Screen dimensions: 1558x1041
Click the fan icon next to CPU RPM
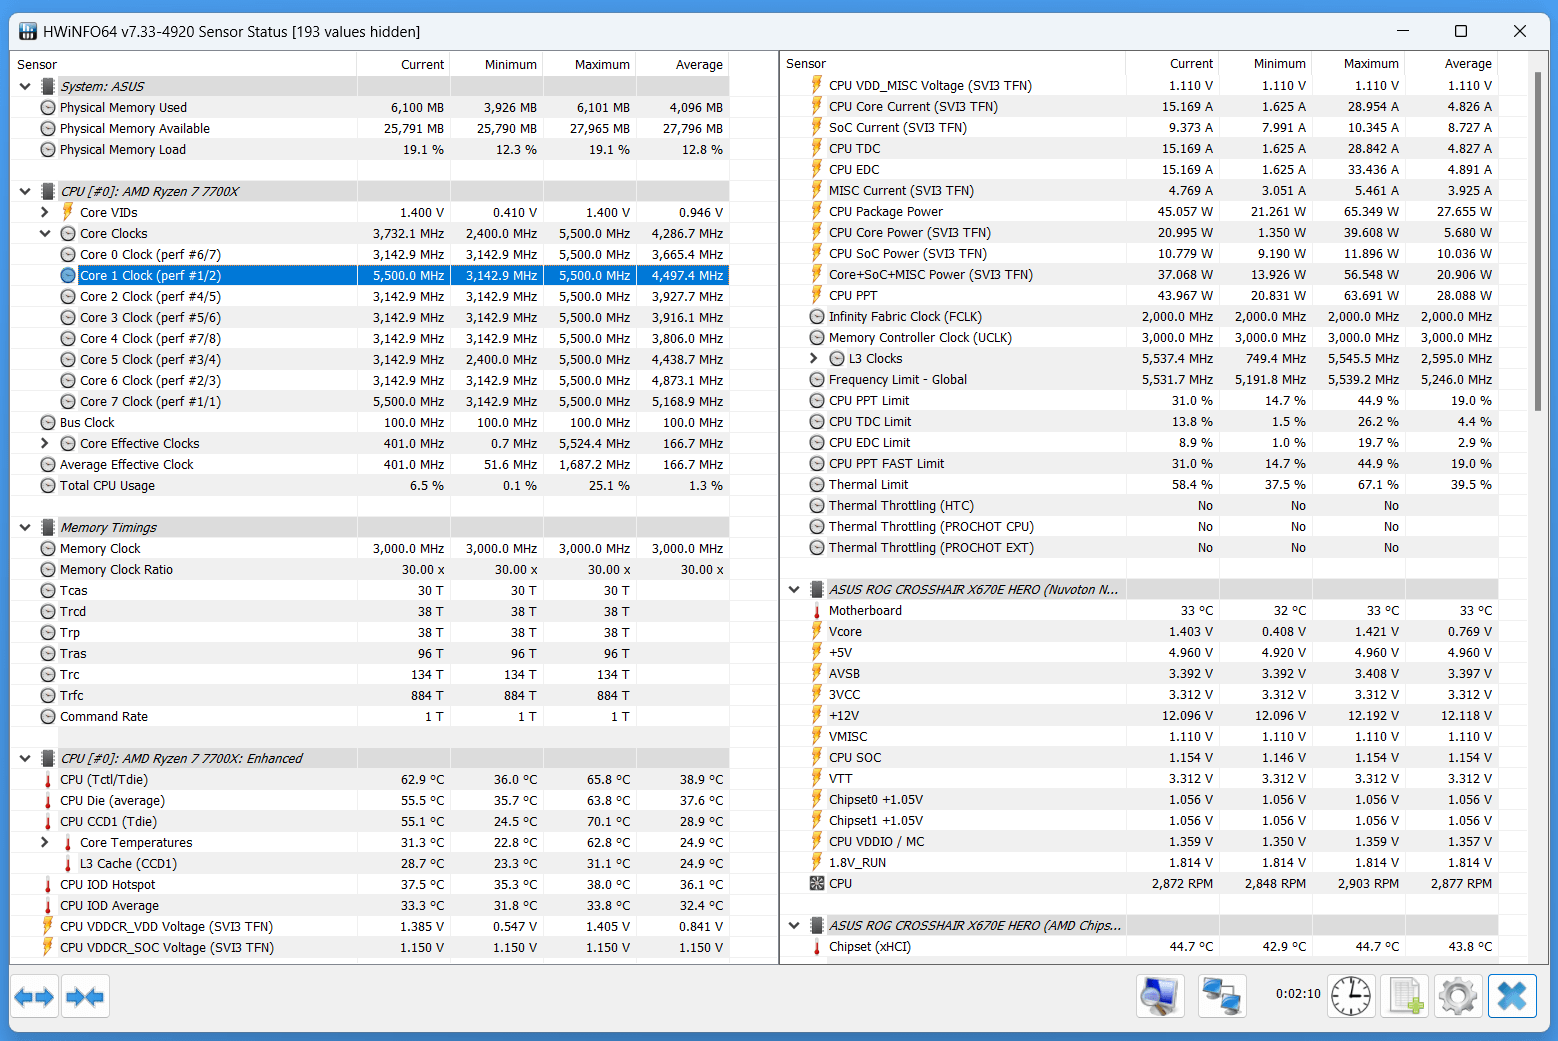click(x=817, y=883)
